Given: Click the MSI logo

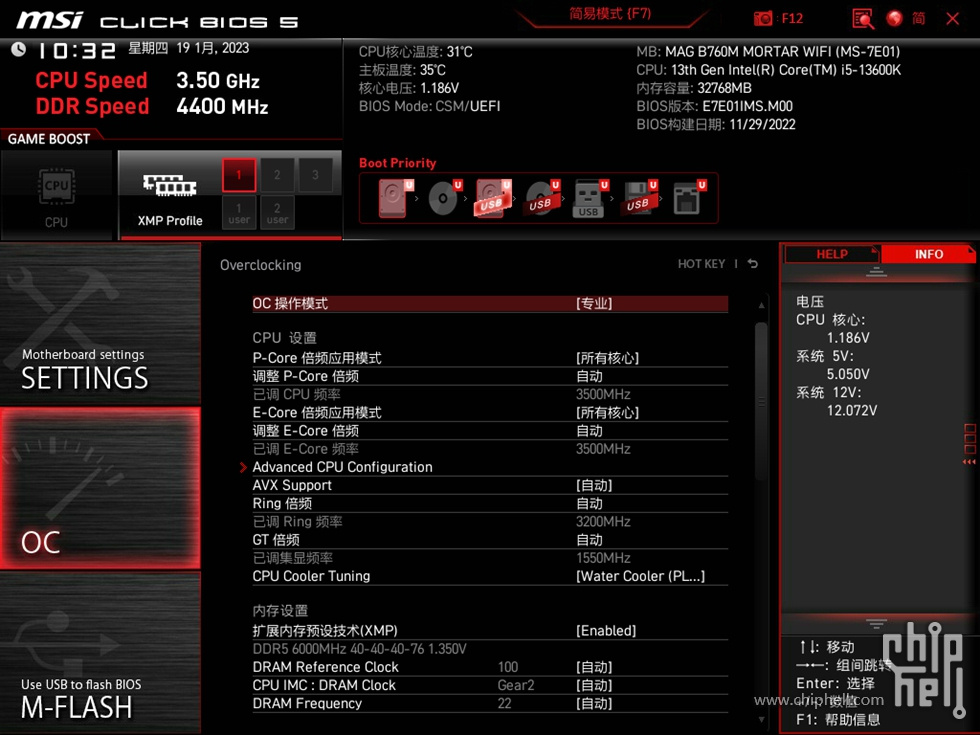Looking at the screenshot, I should tap(49, 20).
